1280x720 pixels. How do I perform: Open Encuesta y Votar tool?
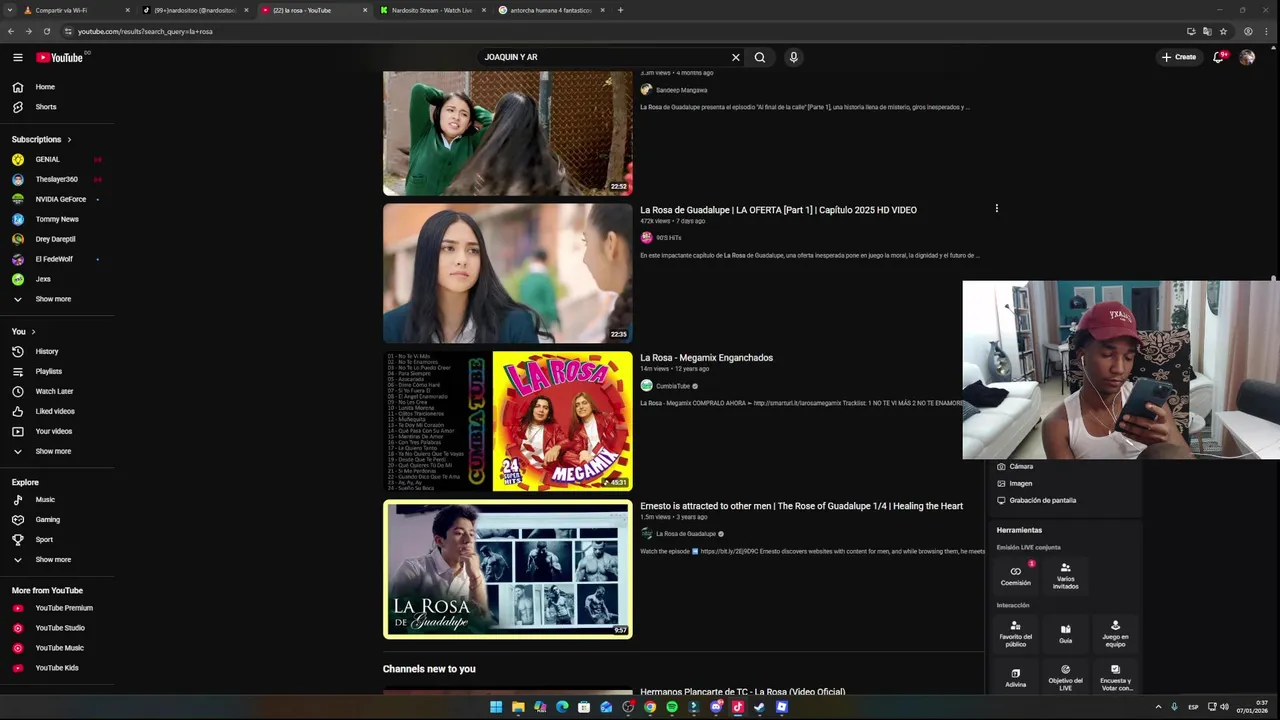pyautogui.click(x=1115, y=677)
